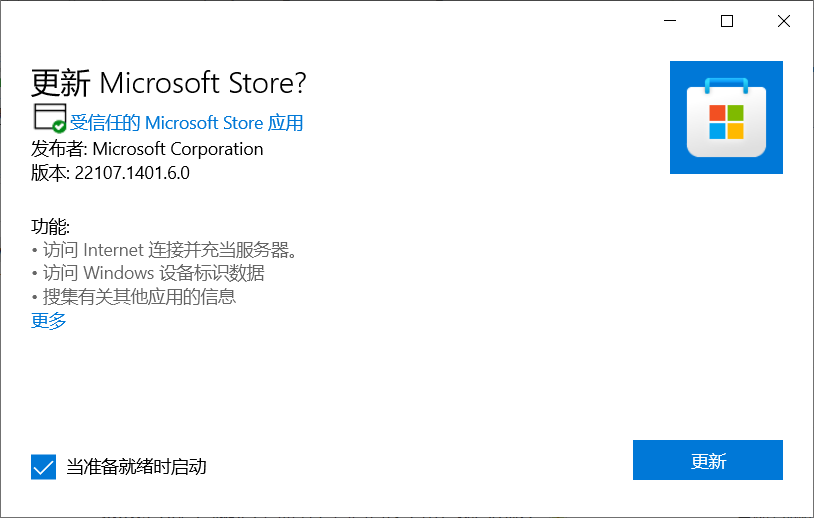The image size is (814, 518).
Task: Maximize the installer window
Action: (x=727, y=21)
